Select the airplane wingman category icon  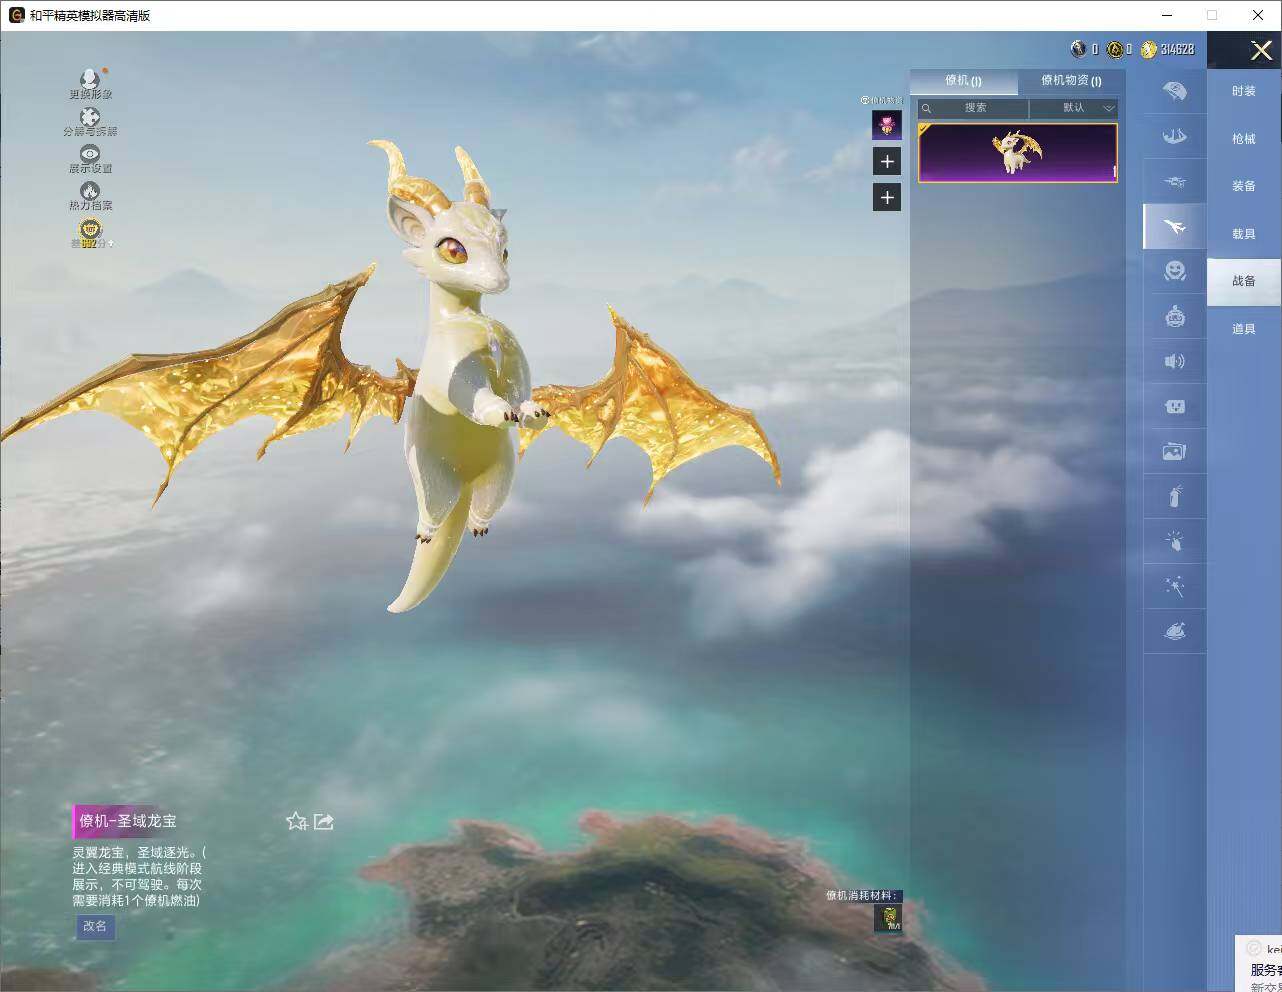pos(1175,227)
